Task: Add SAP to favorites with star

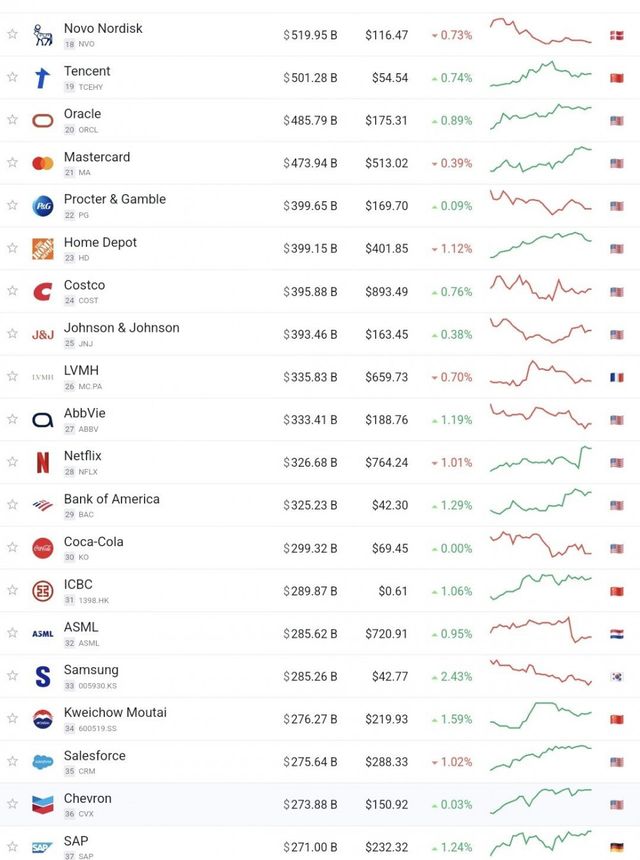Action: tap(12, 847)
